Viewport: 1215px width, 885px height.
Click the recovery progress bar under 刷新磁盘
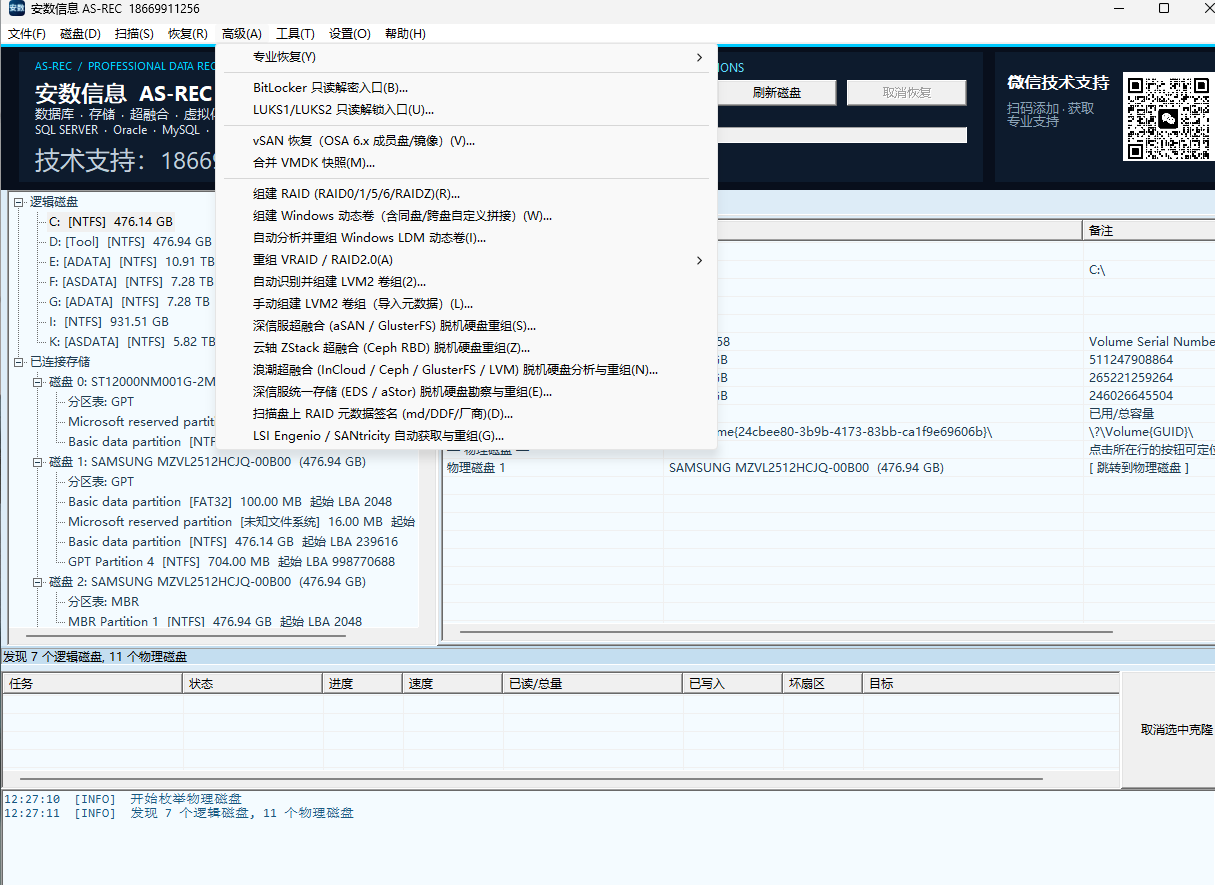click(842, 135)
